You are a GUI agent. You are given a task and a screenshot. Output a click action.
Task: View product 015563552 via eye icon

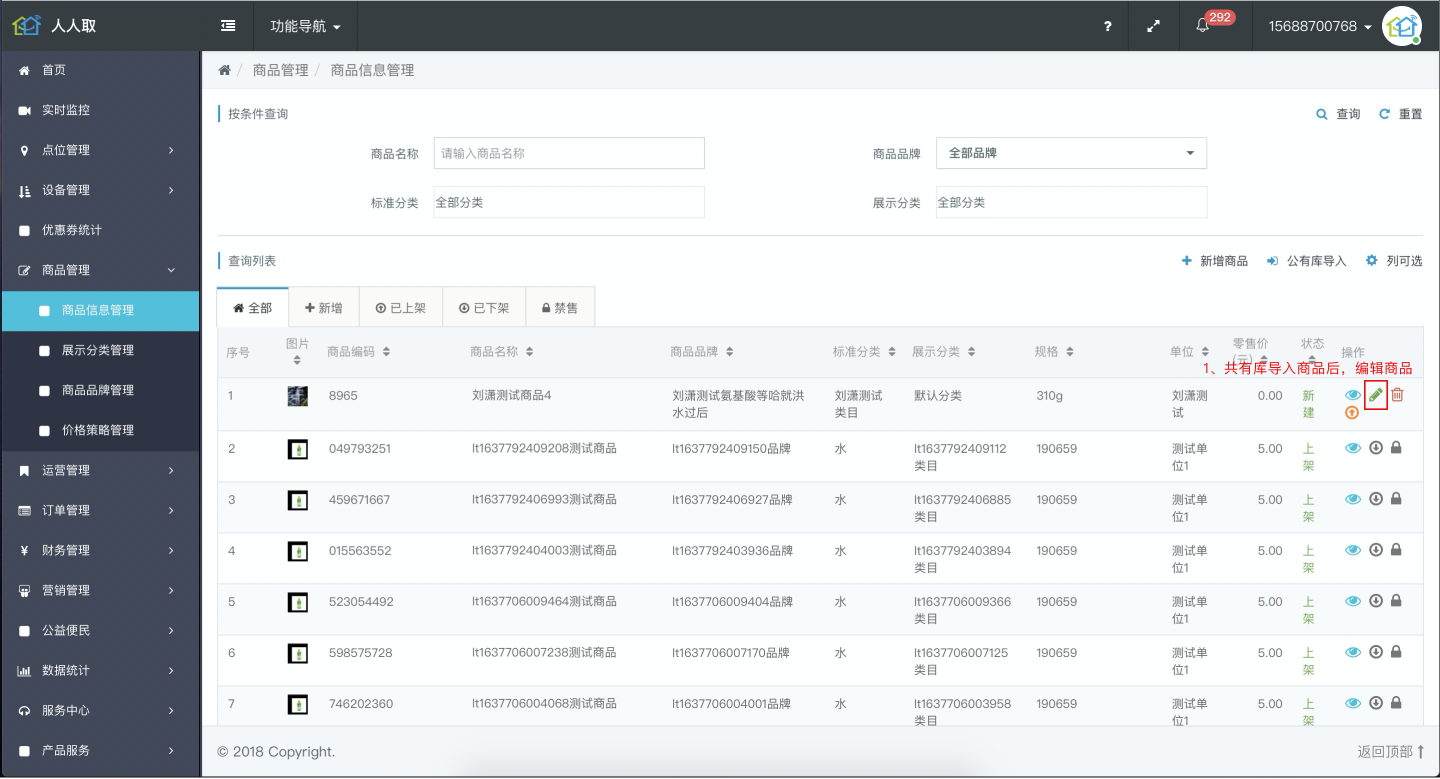tap(1353, 550)
